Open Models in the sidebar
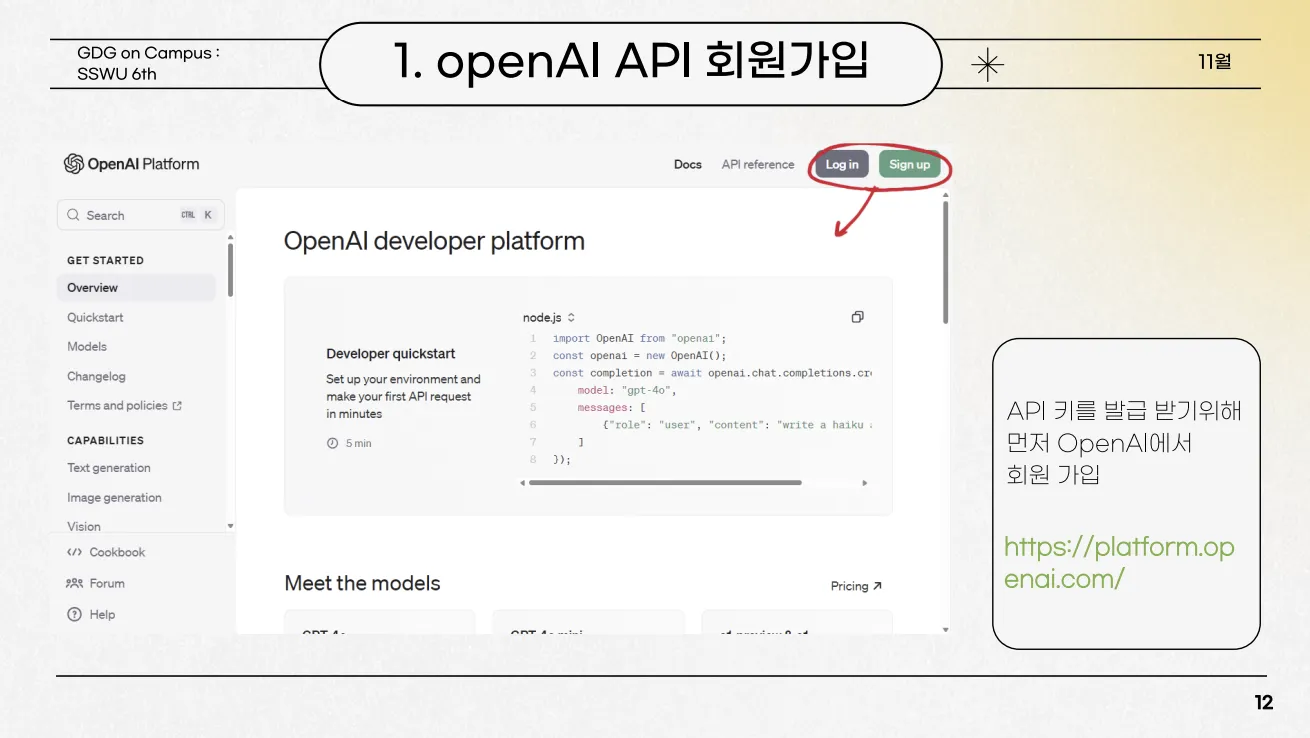The width and height of the screenshot is (1310, 738). click(87, 346)
